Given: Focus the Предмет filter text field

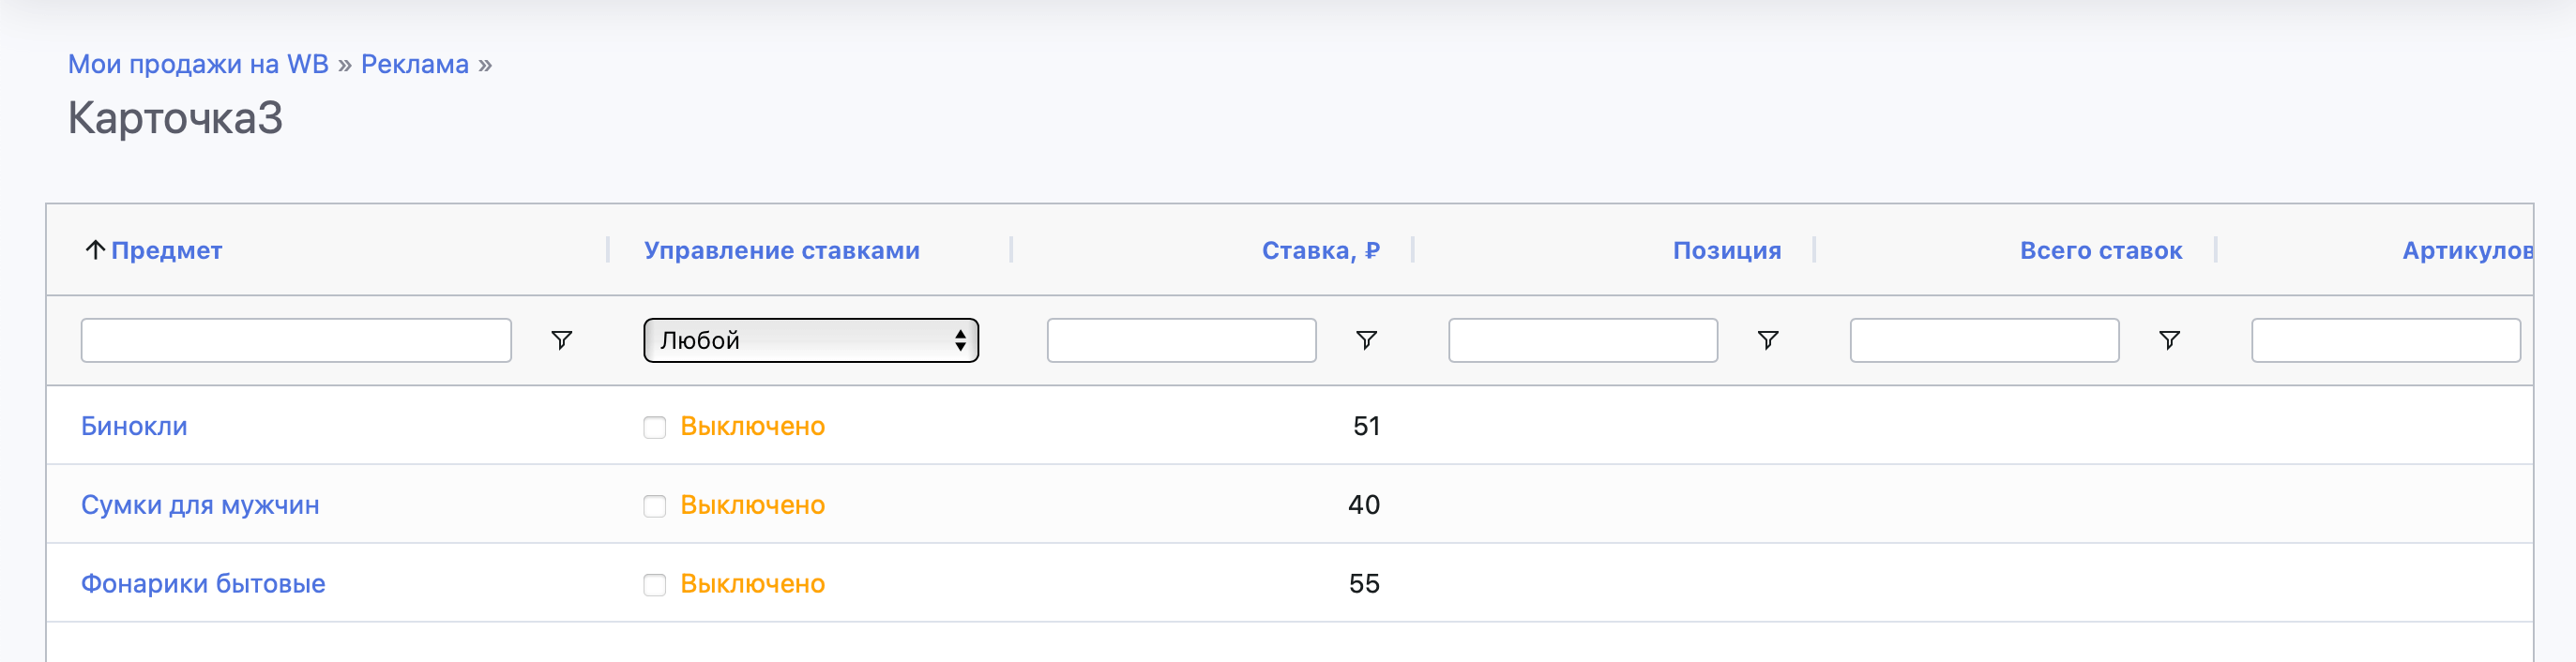Looking at the screenshot, I should [296, 340].
